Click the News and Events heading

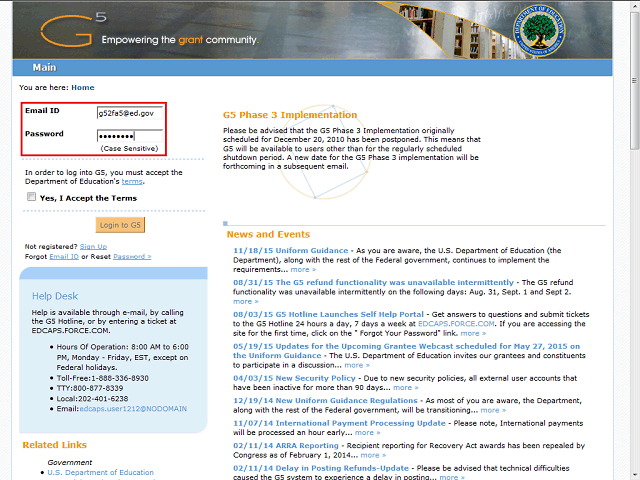[268, 234]
